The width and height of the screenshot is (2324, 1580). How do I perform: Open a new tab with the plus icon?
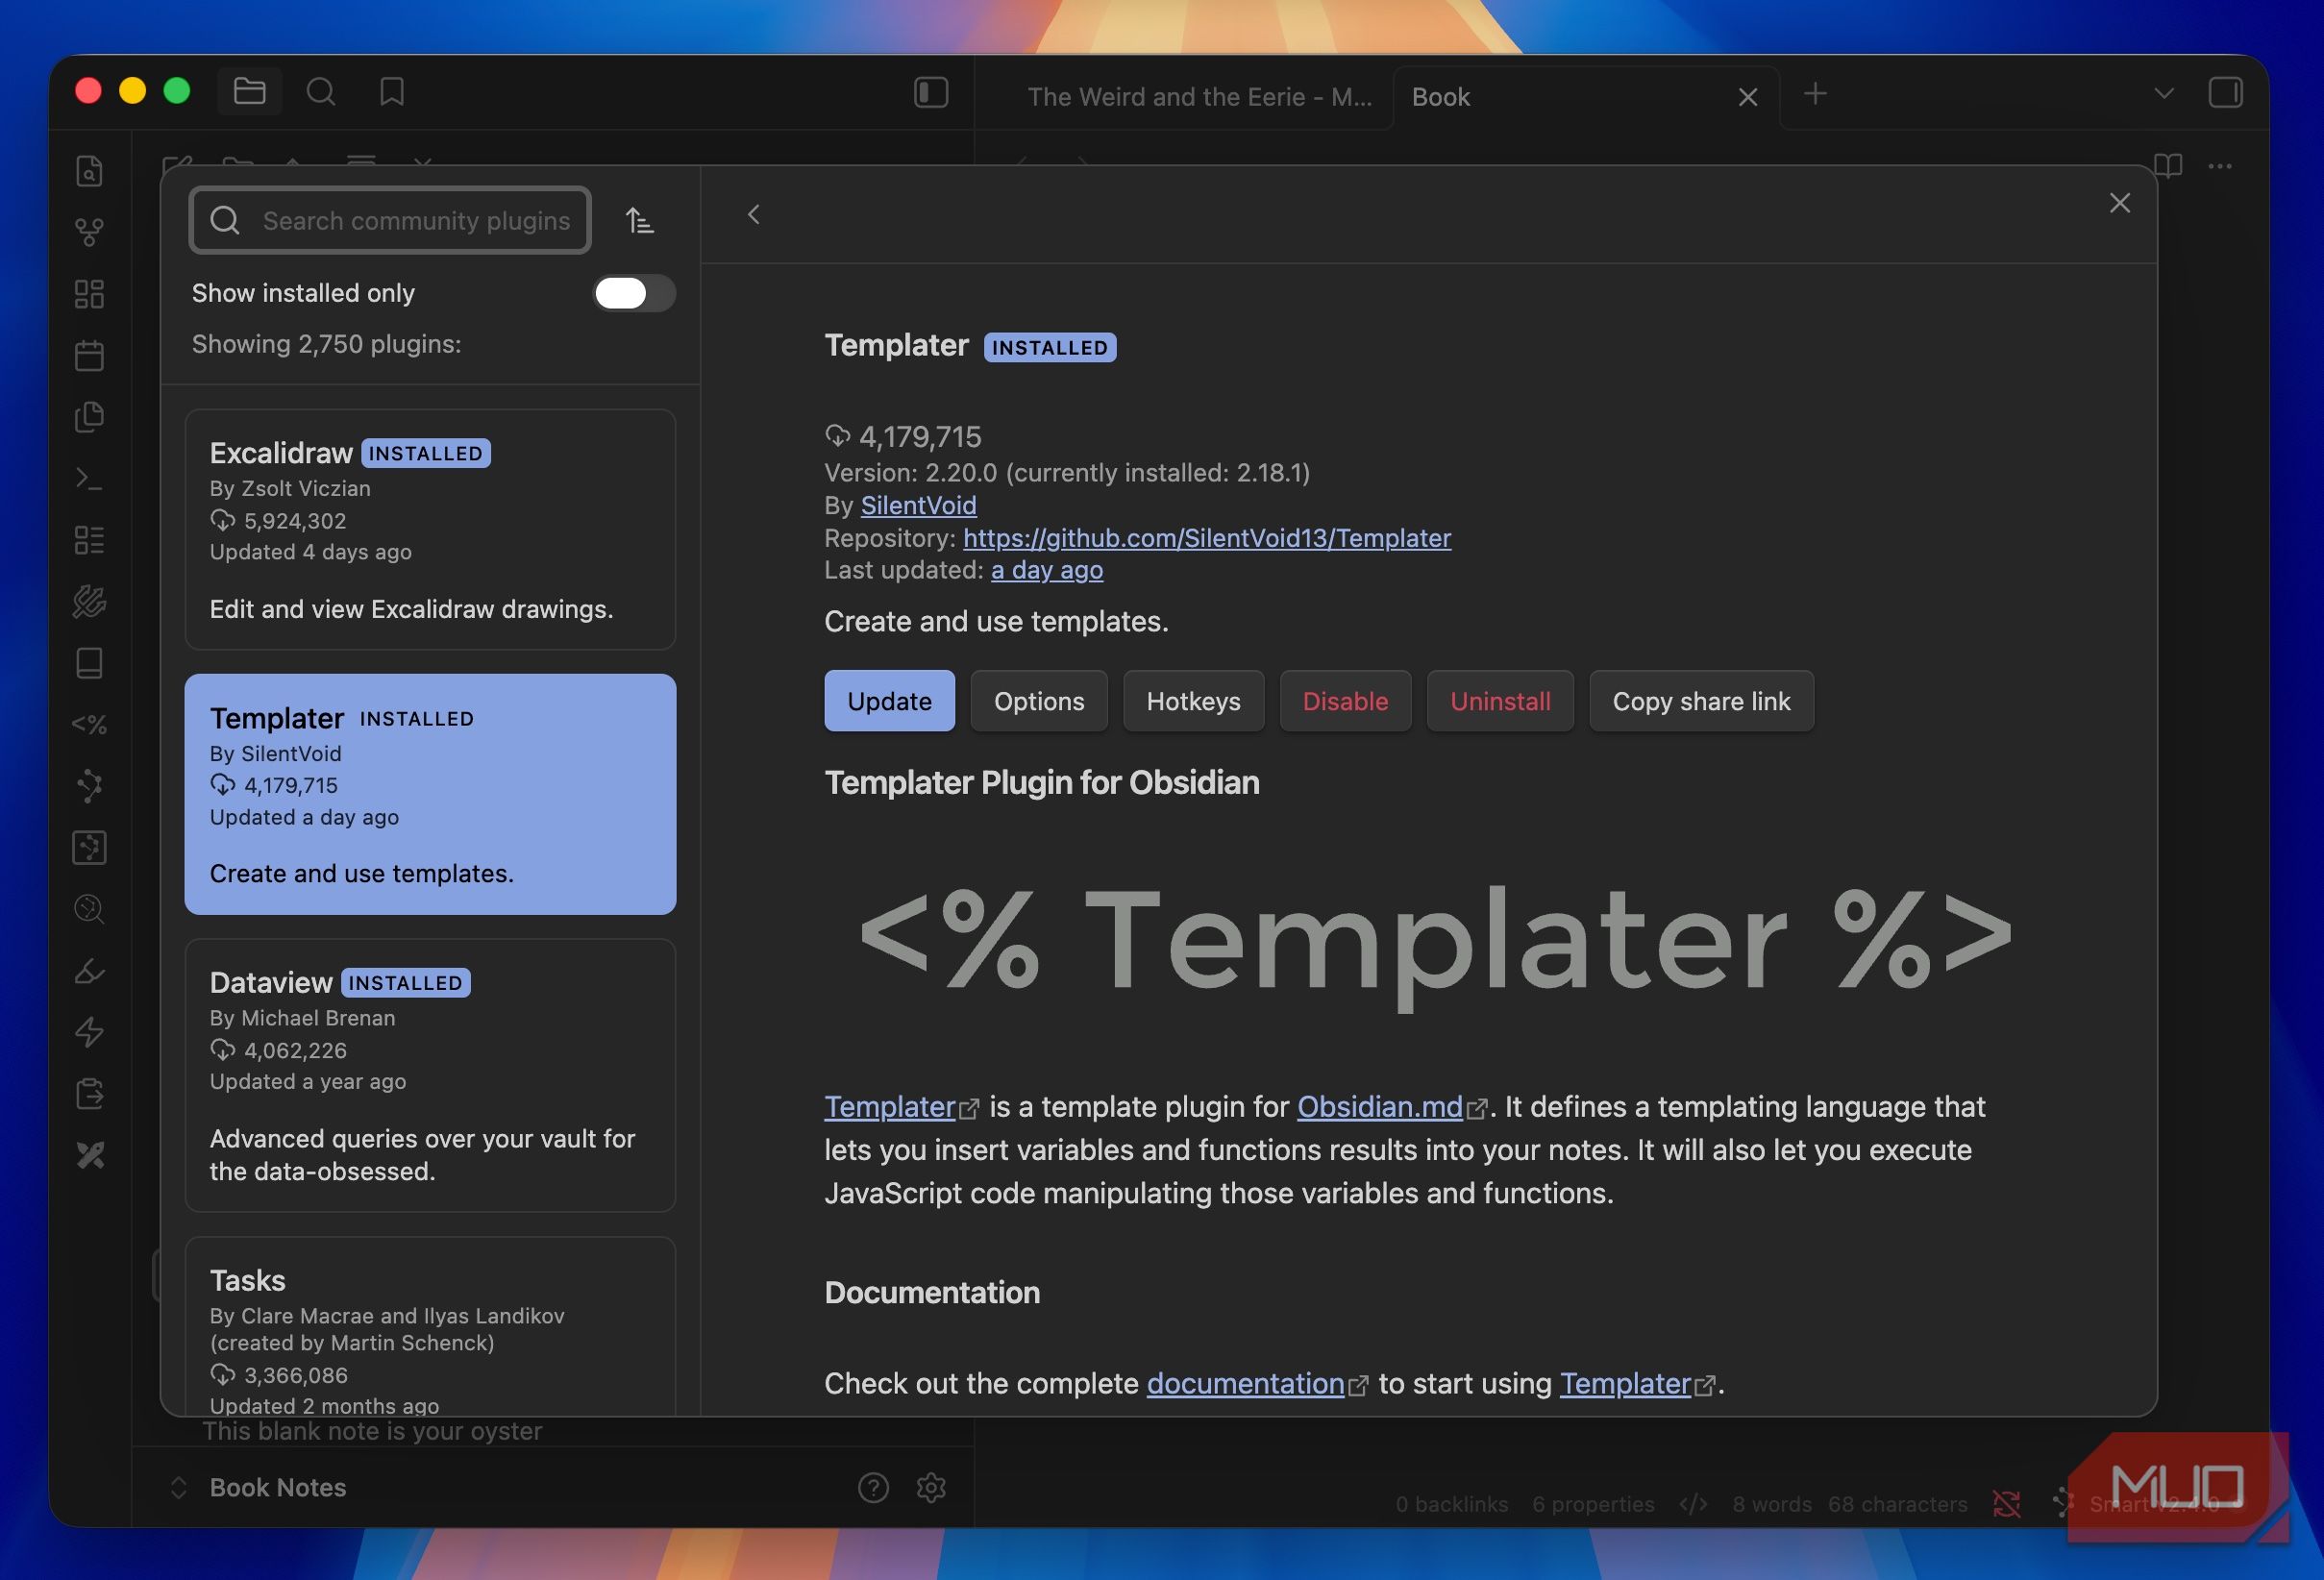[x=1815, y=94]
